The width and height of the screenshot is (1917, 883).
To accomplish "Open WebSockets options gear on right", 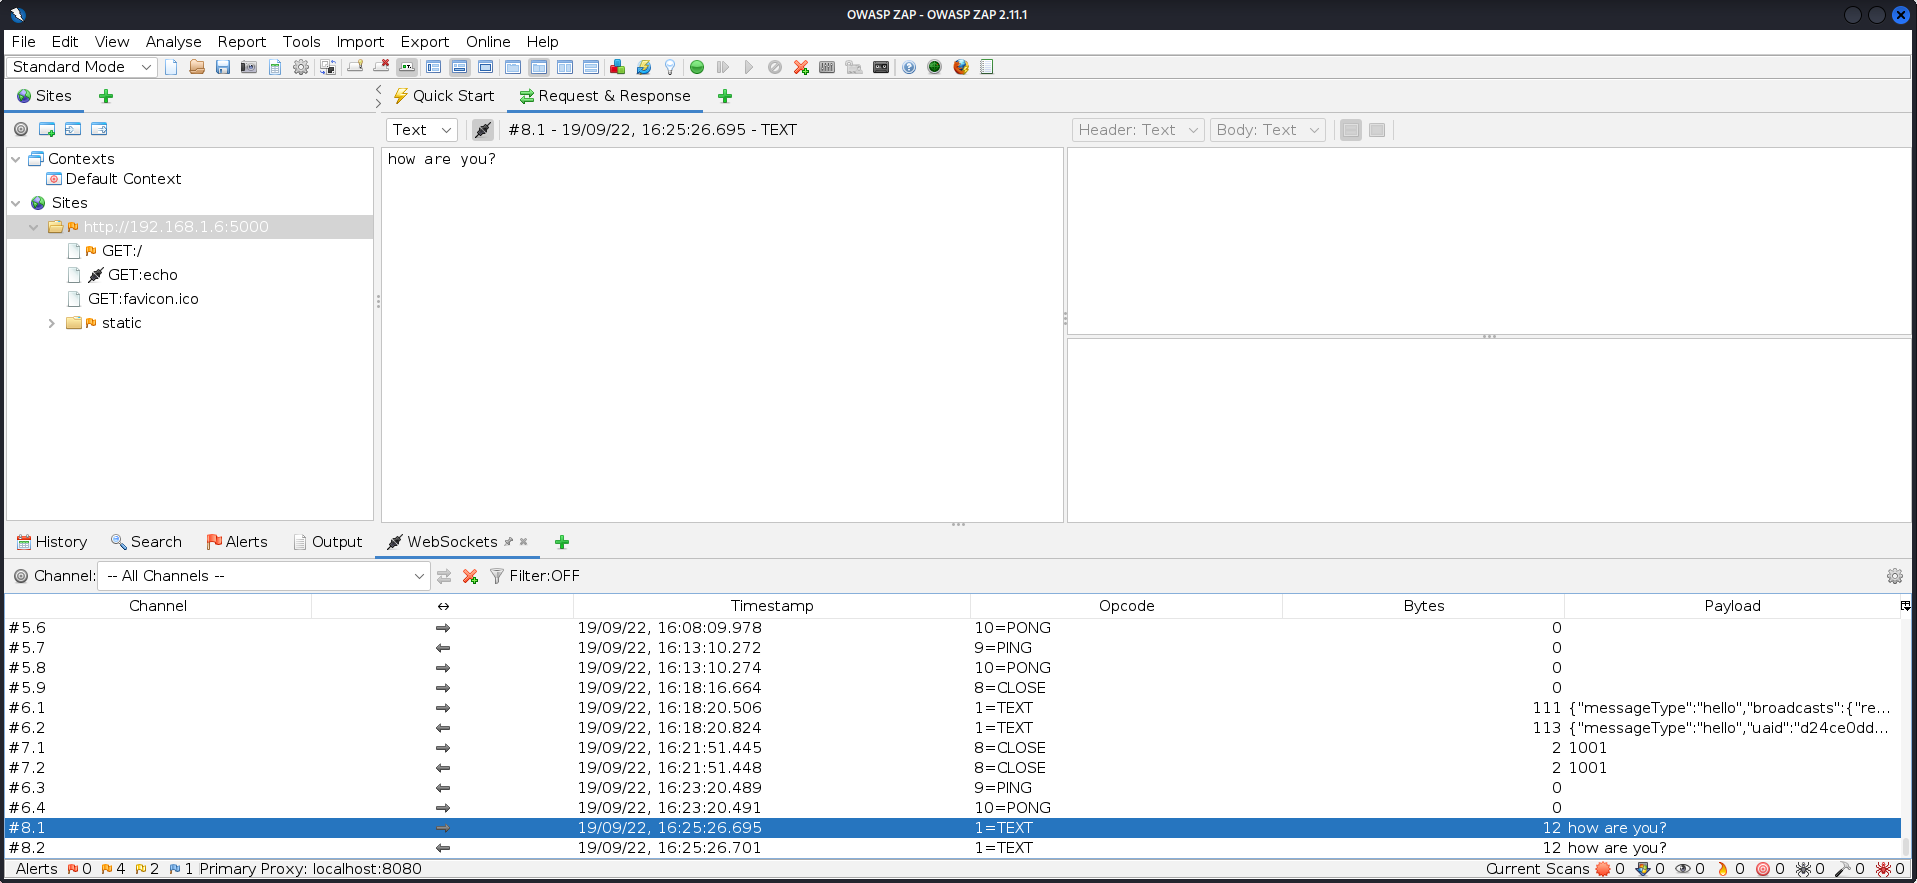I will pyautogui.click(x=1895, y=576).
